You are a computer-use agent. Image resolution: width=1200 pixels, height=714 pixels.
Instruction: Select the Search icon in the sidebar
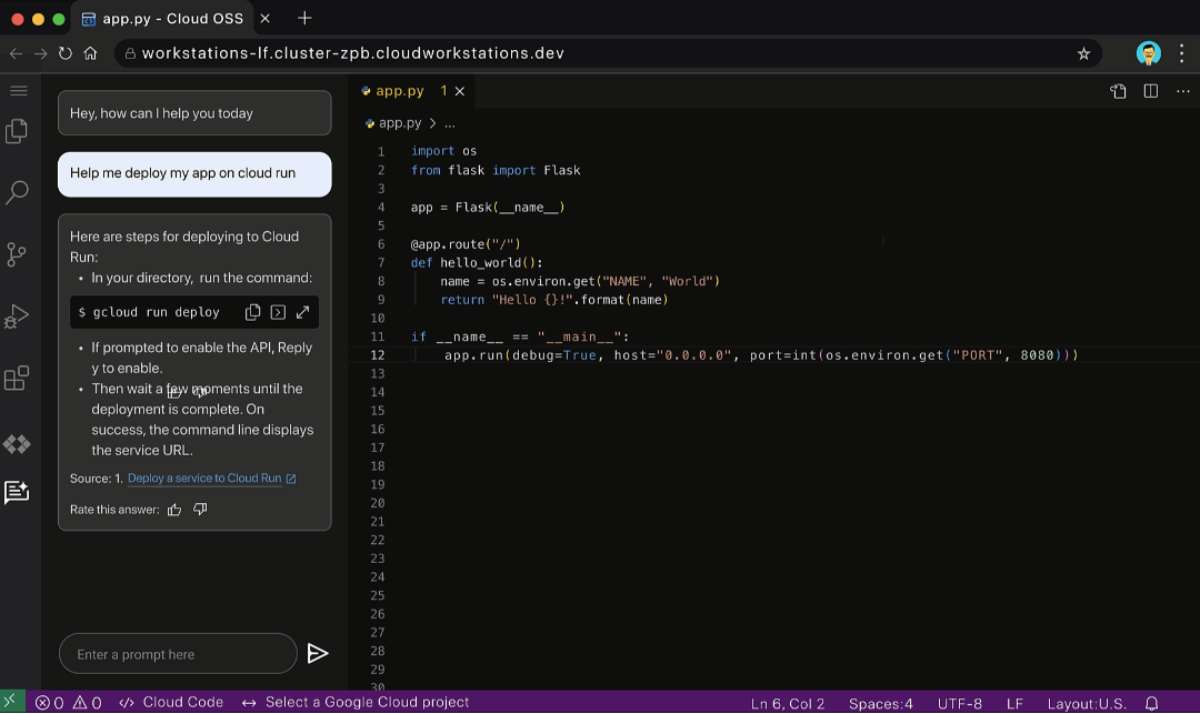pos(16,192)
